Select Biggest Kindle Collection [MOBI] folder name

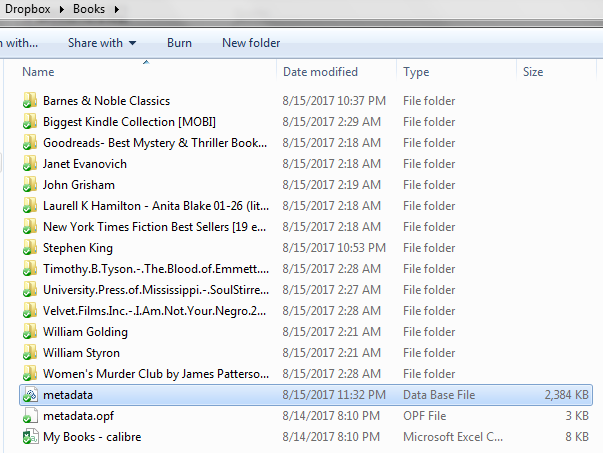(129, 122)
